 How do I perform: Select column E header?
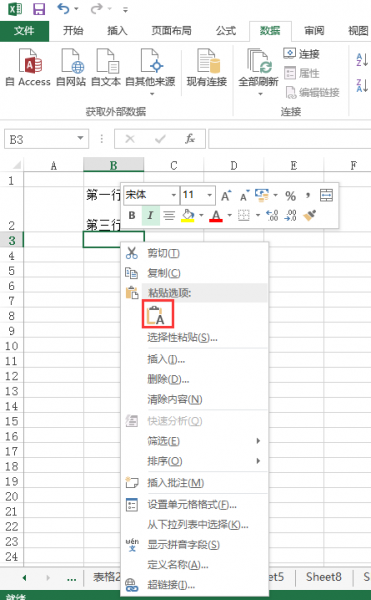pos(293,165)
